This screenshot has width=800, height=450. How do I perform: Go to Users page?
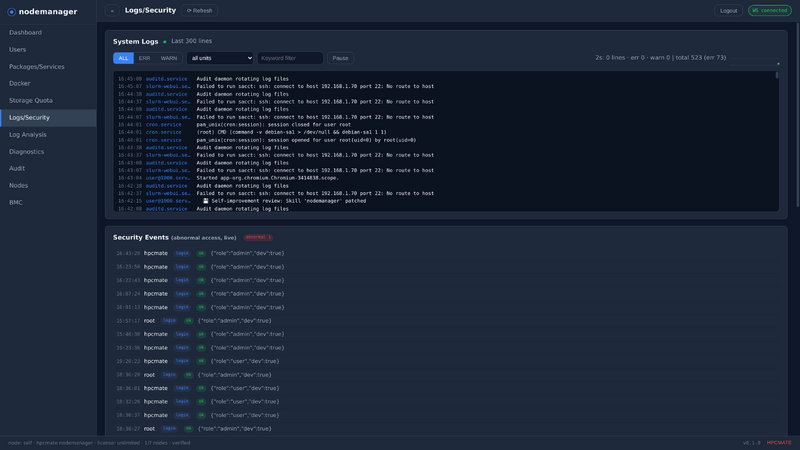[48, 49]
